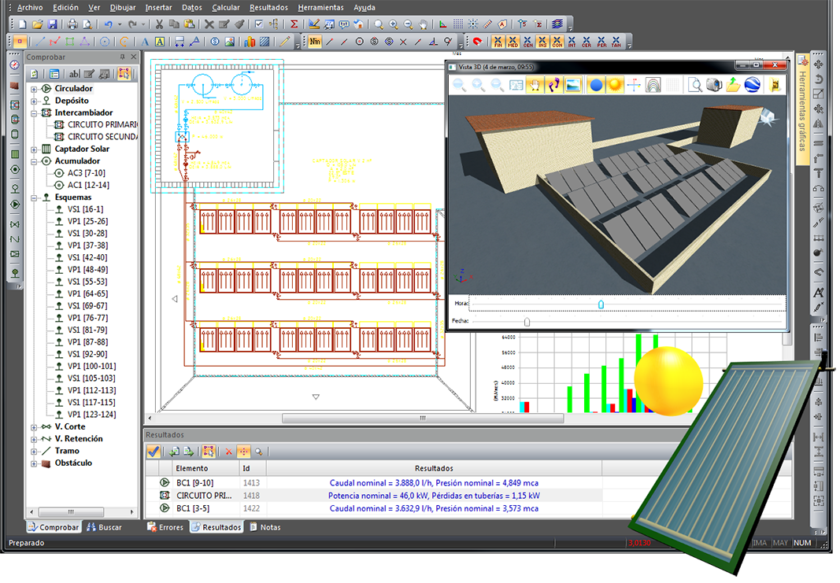Activate the walk-through tool in Vista 3D
Image resolution: width=840 pixels, height=583 pixels.
[553, 85]
